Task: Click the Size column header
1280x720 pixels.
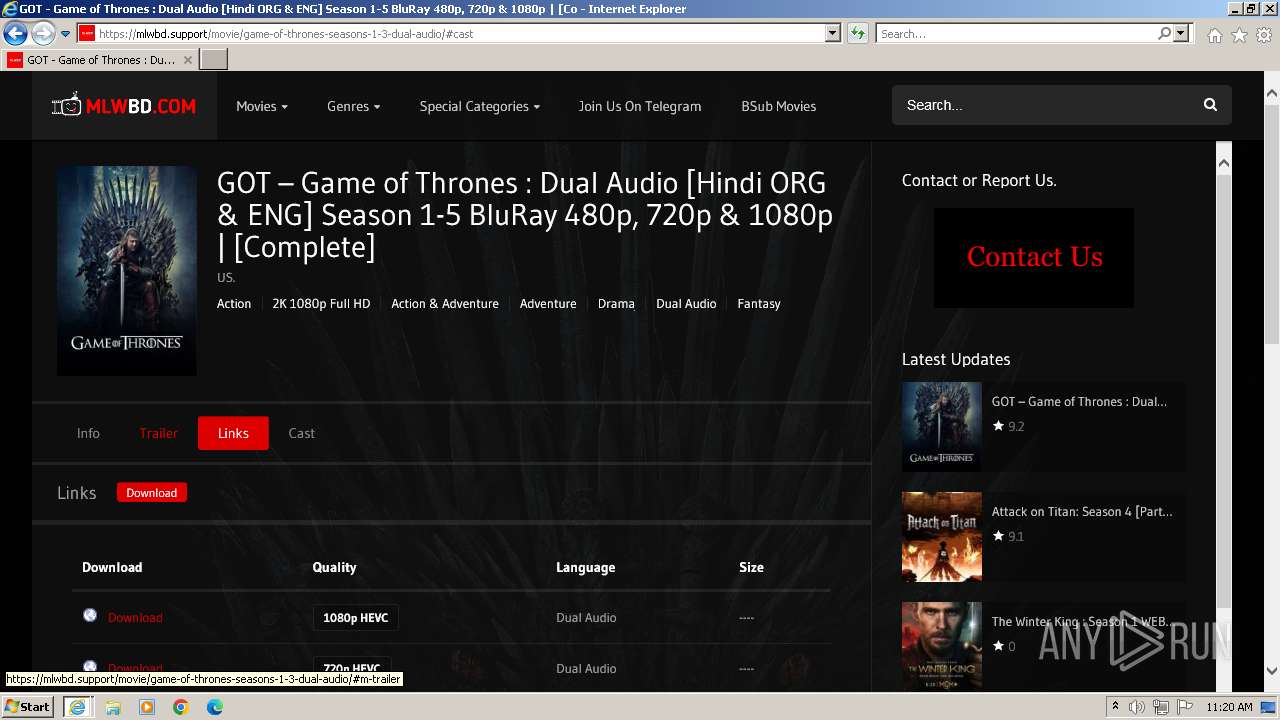Action: pyautogui.click(x=751, y=567)
